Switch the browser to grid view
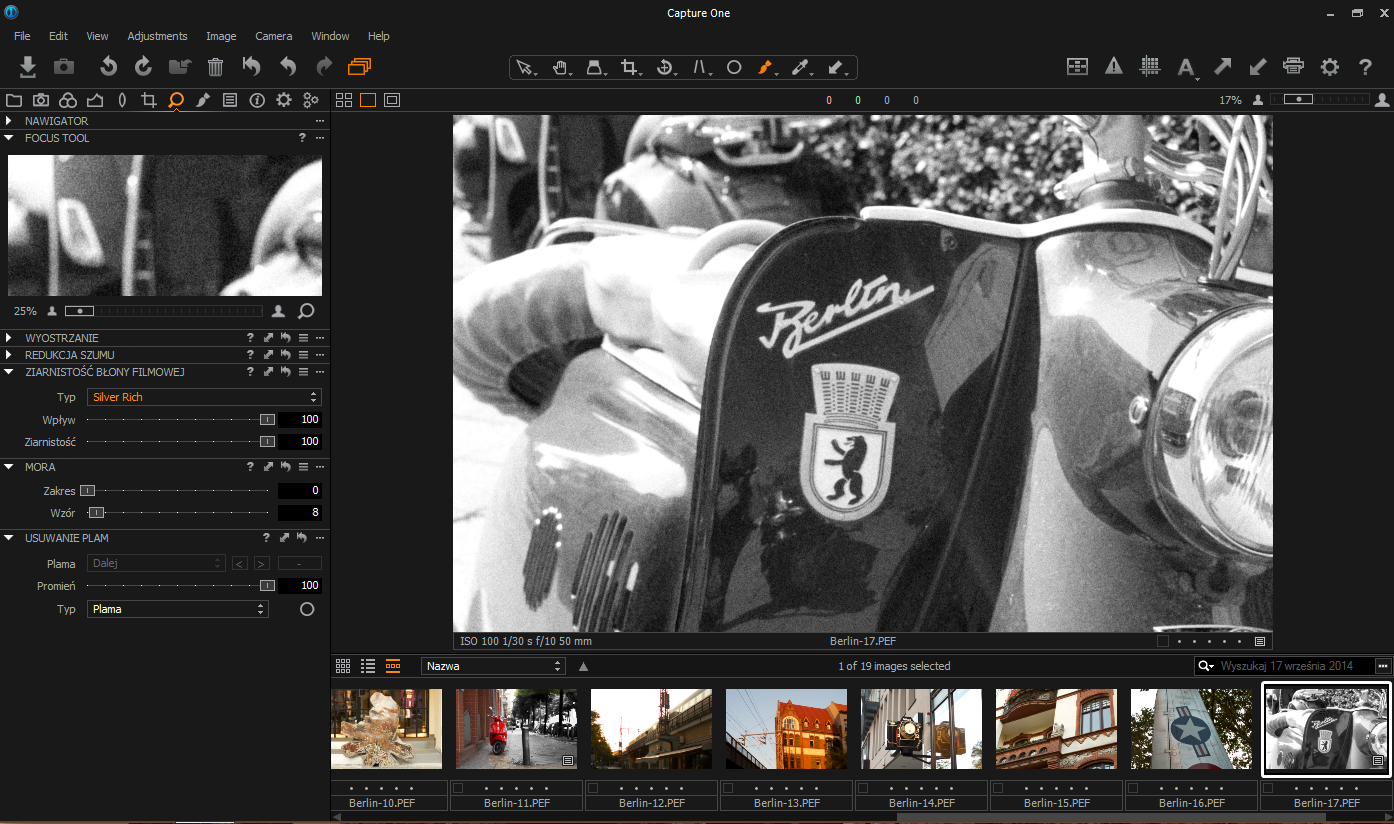 tap(343, 666)
